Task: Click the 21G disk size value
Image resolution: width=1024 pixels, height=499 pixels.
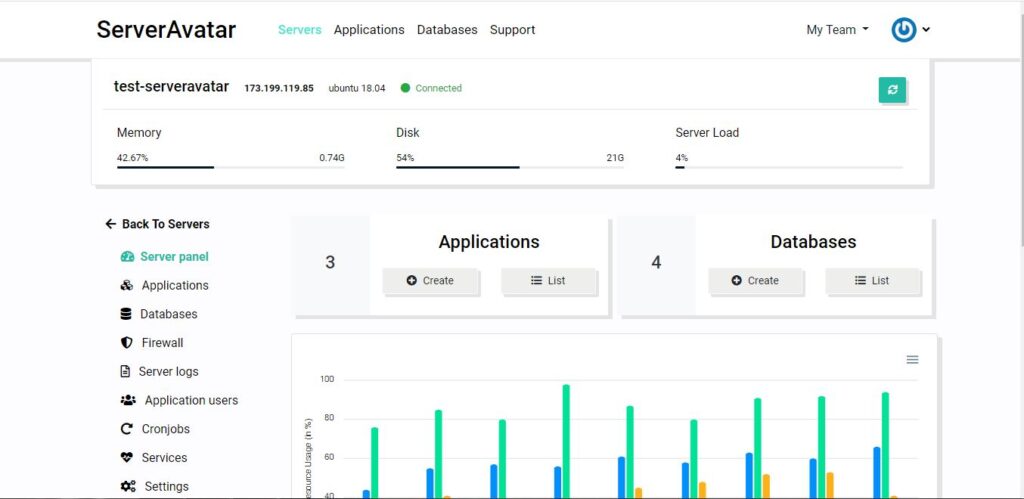Action: pyautogui.click(x=615, y=157)
